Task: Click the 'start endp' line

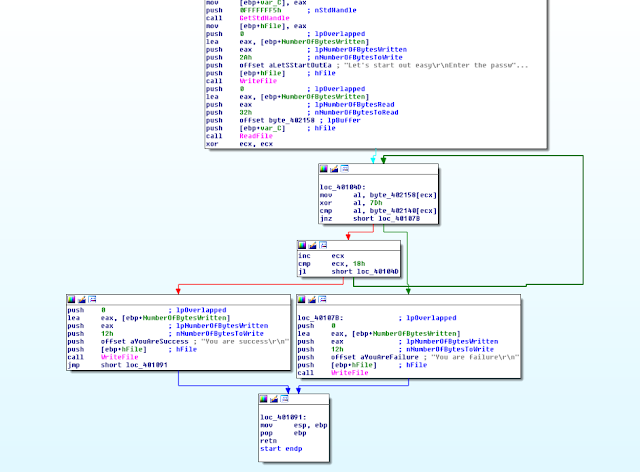Action: [281, 448]
